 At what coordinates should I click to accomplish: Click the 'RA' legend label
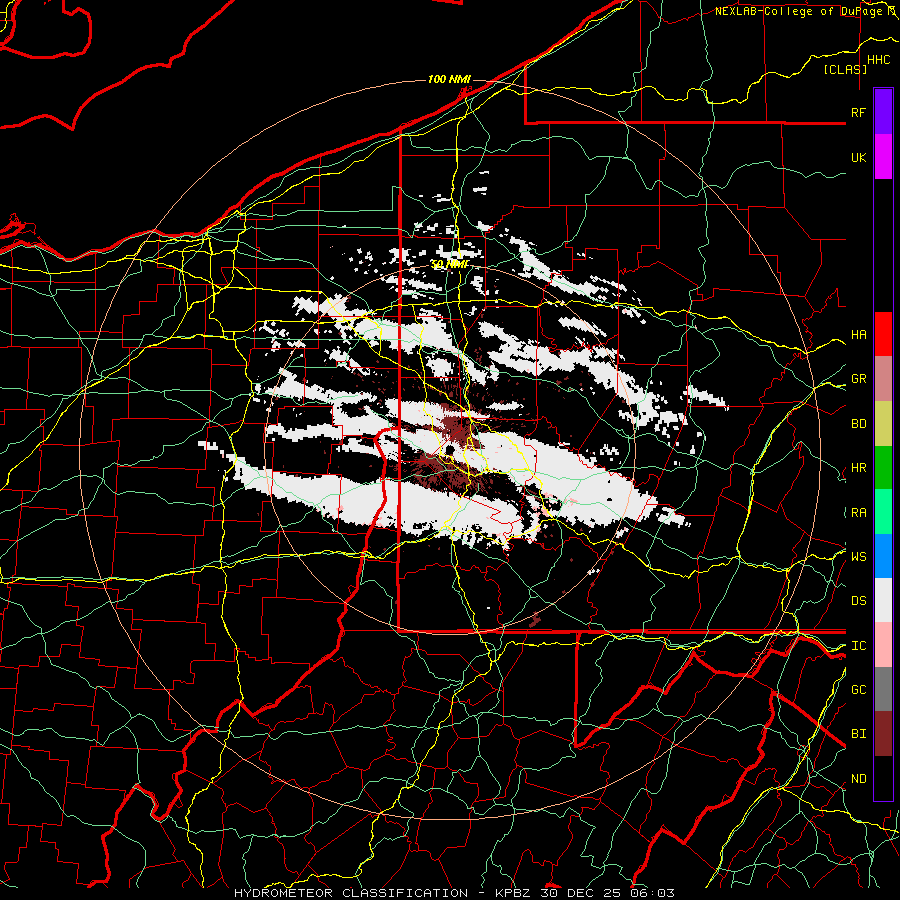click(x=858, y=513)
